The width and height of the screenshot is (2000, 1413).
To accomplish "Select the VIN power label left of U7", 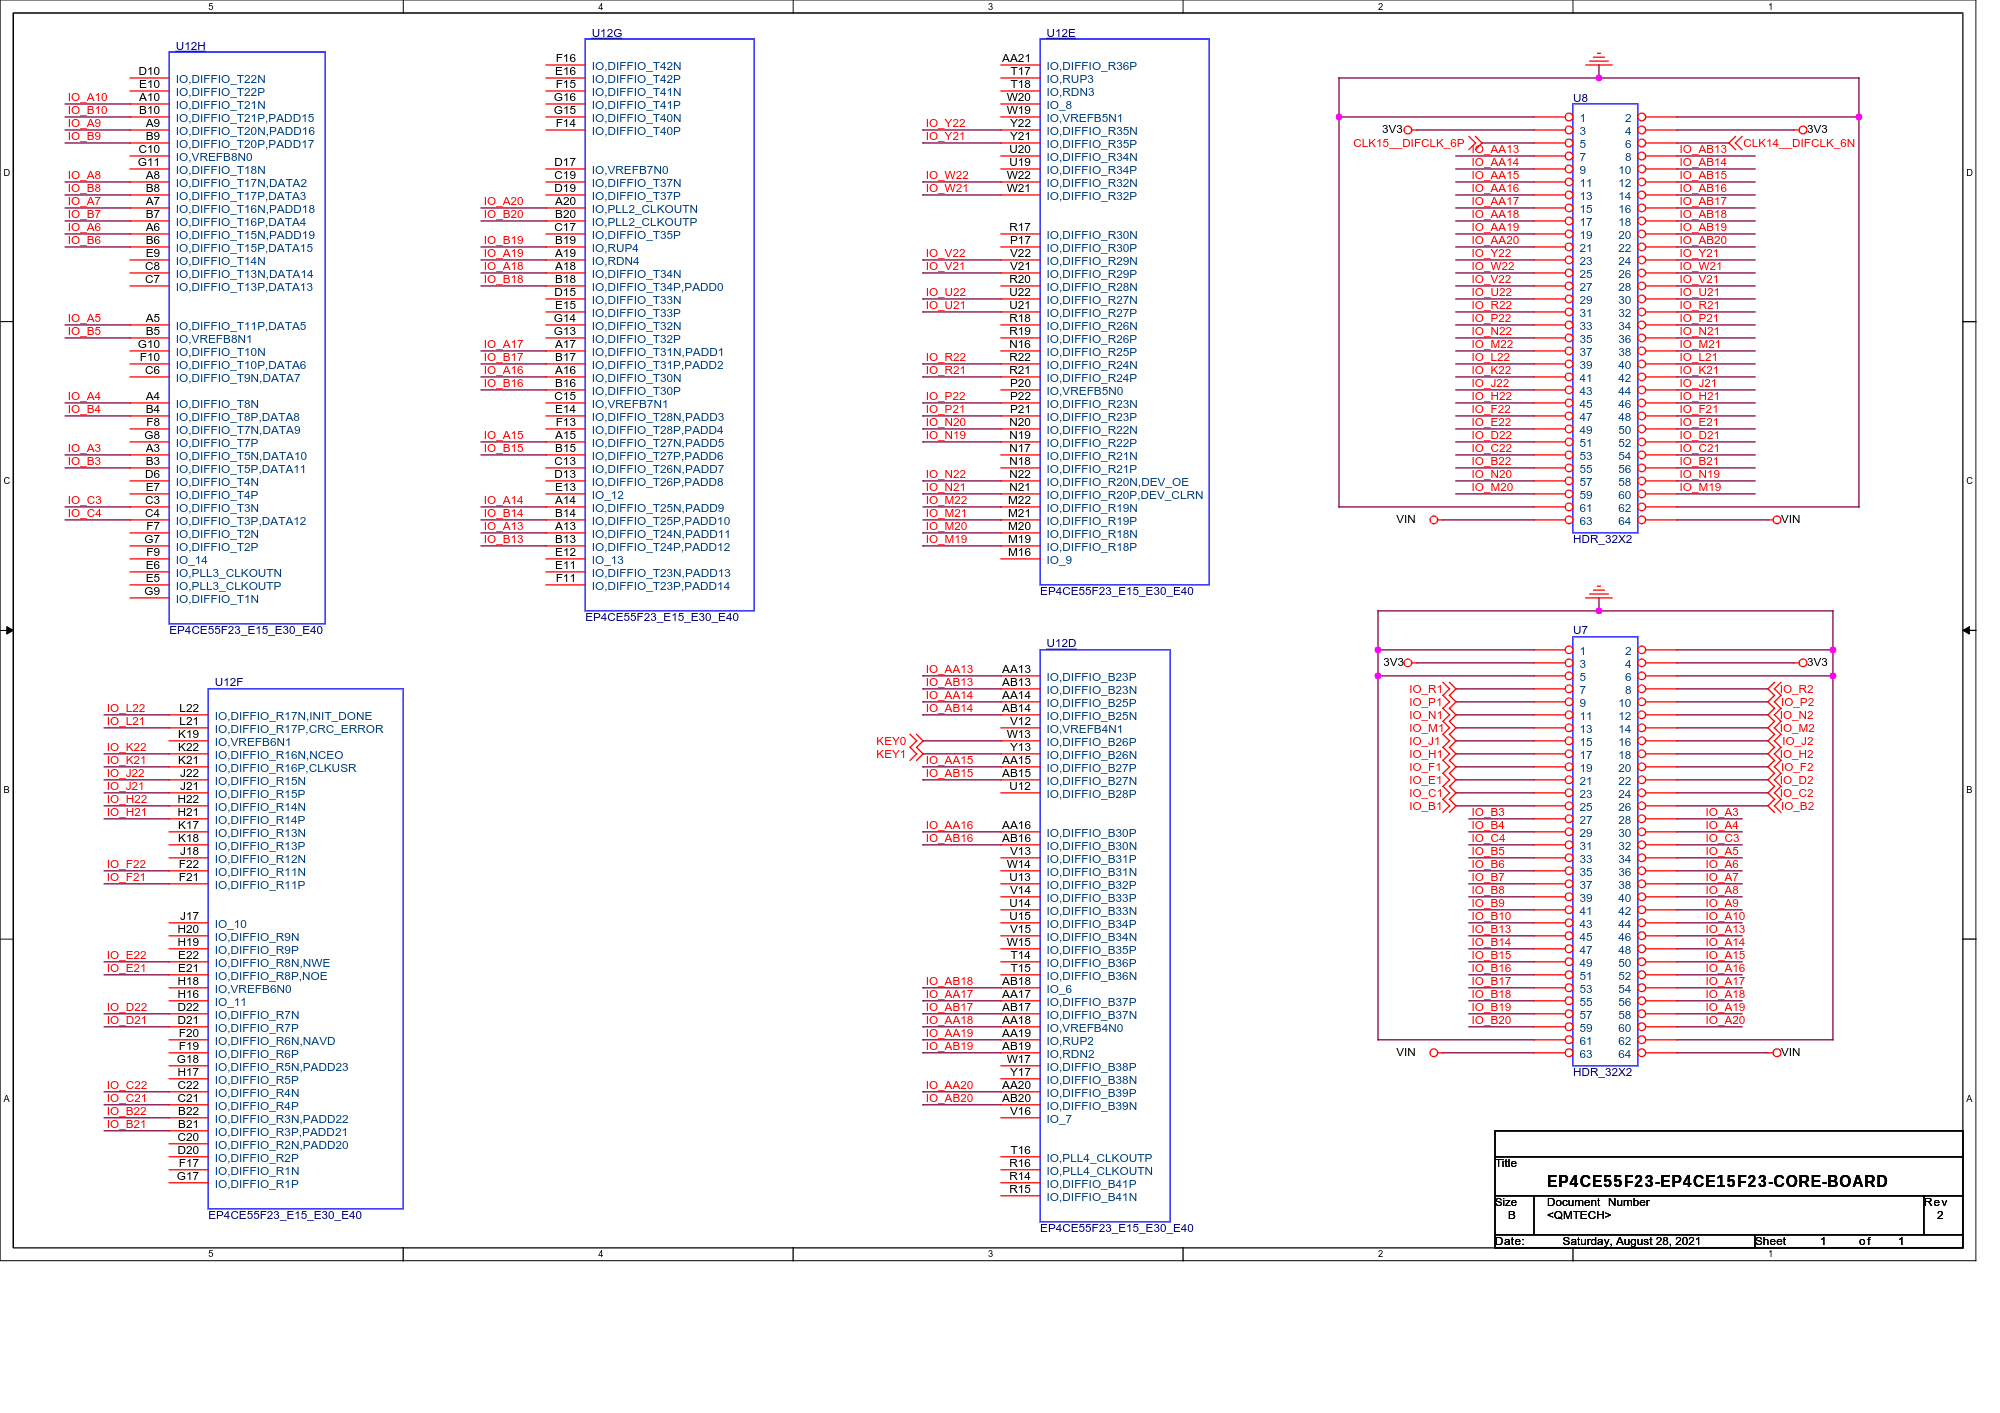I will (1406, 1052).
